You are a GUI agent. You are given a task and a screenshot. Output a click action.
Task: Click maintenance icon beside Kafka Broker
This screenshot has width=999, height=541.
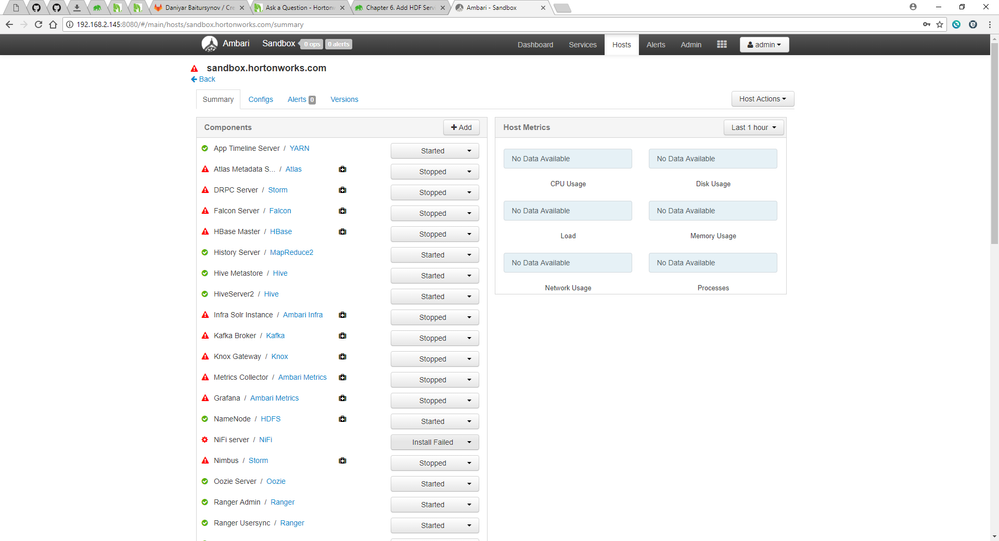point(342,336)
